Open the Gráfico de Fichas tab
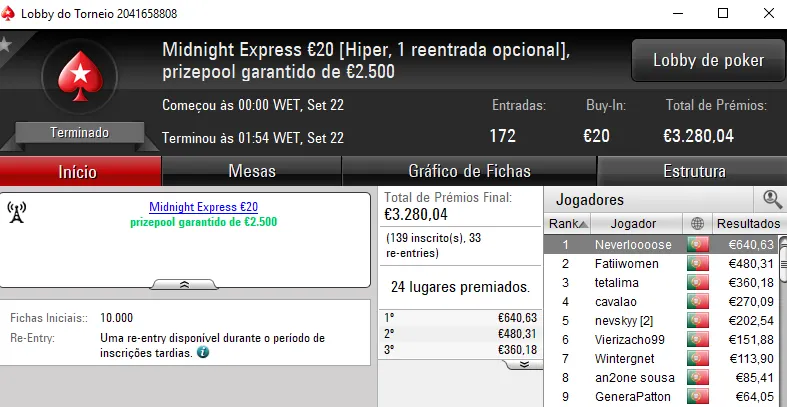787x407 pixels. [469, 171]
